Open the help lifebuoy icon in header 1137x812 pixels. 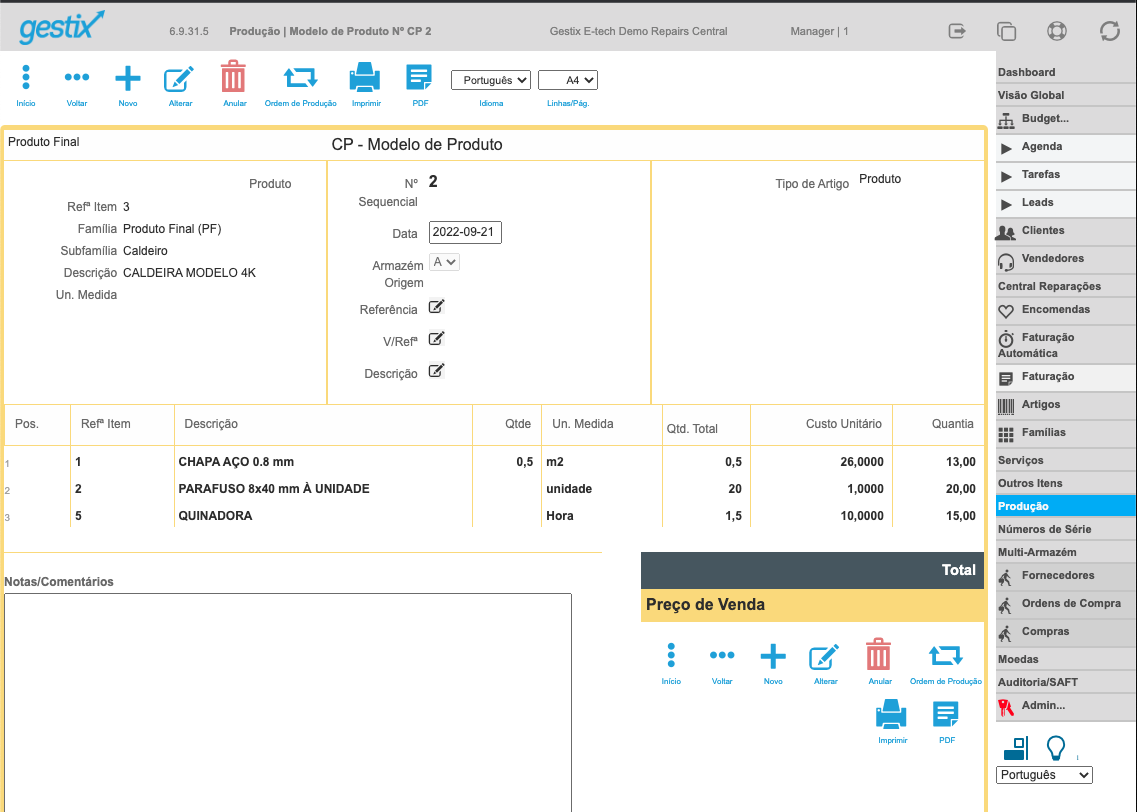(1057, 31)
